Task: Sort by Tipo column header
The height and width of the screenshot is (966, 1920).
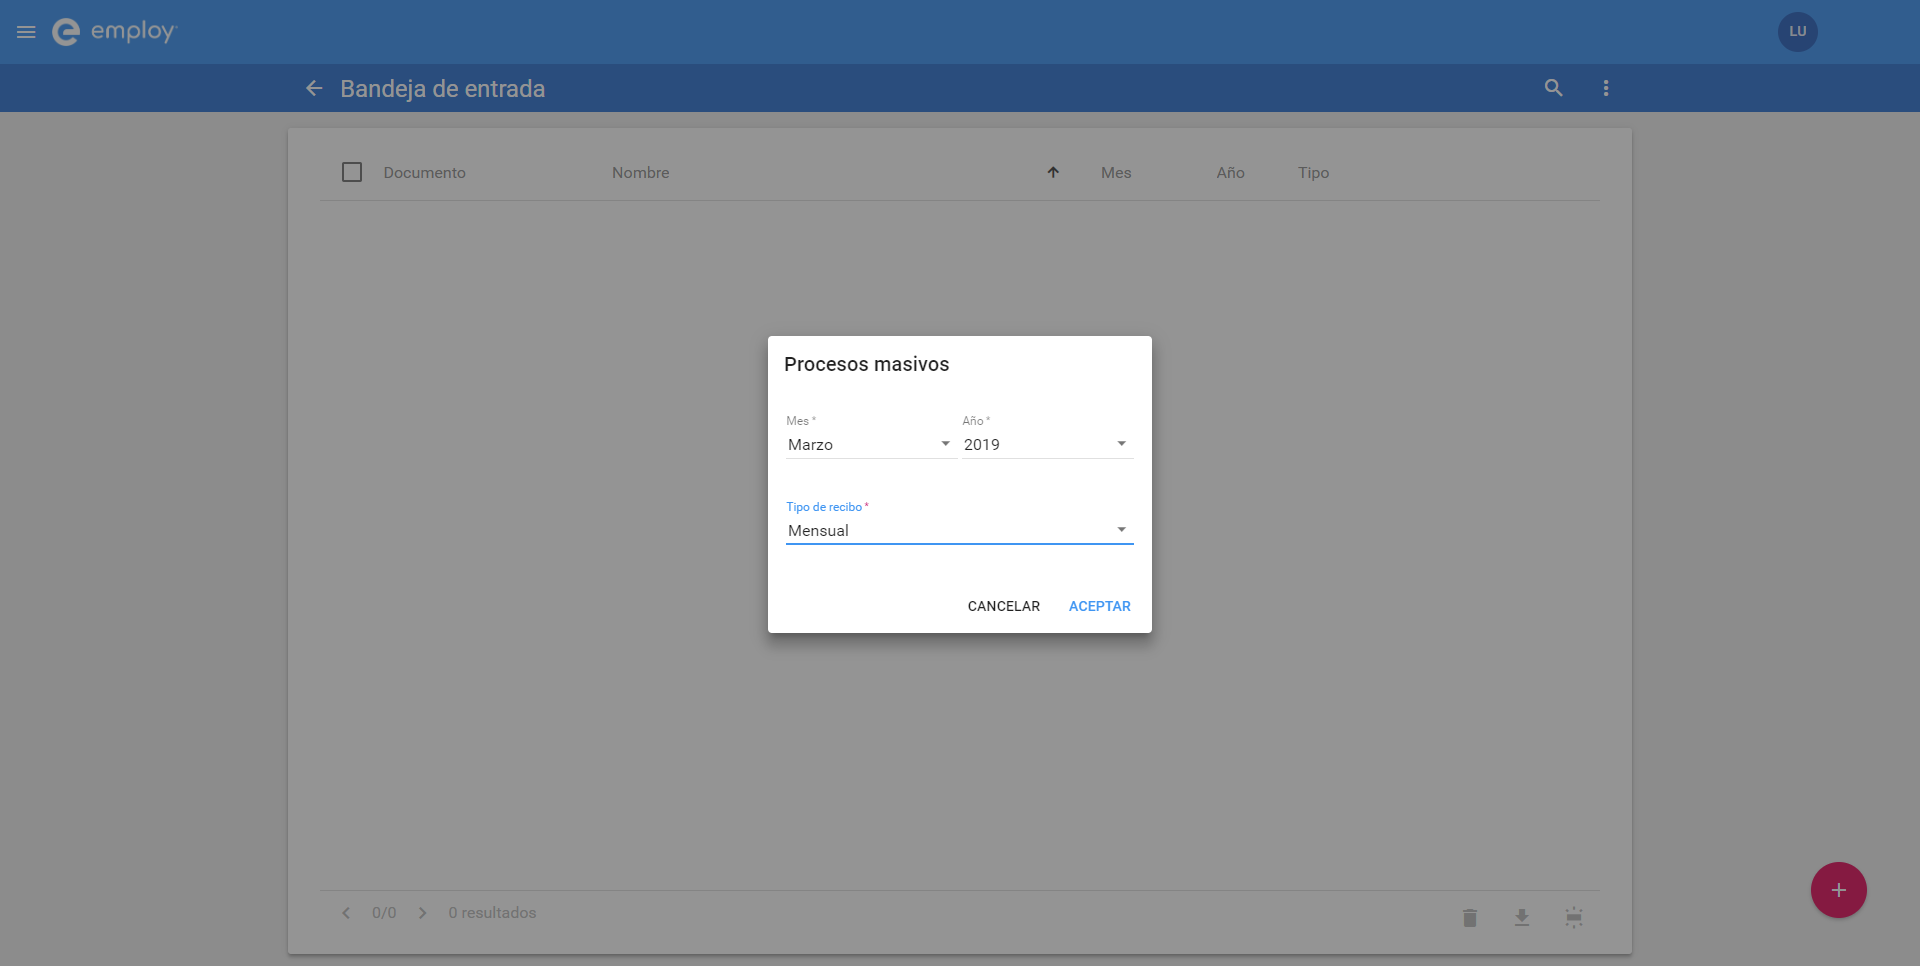Action: [x=1313, y=173]
